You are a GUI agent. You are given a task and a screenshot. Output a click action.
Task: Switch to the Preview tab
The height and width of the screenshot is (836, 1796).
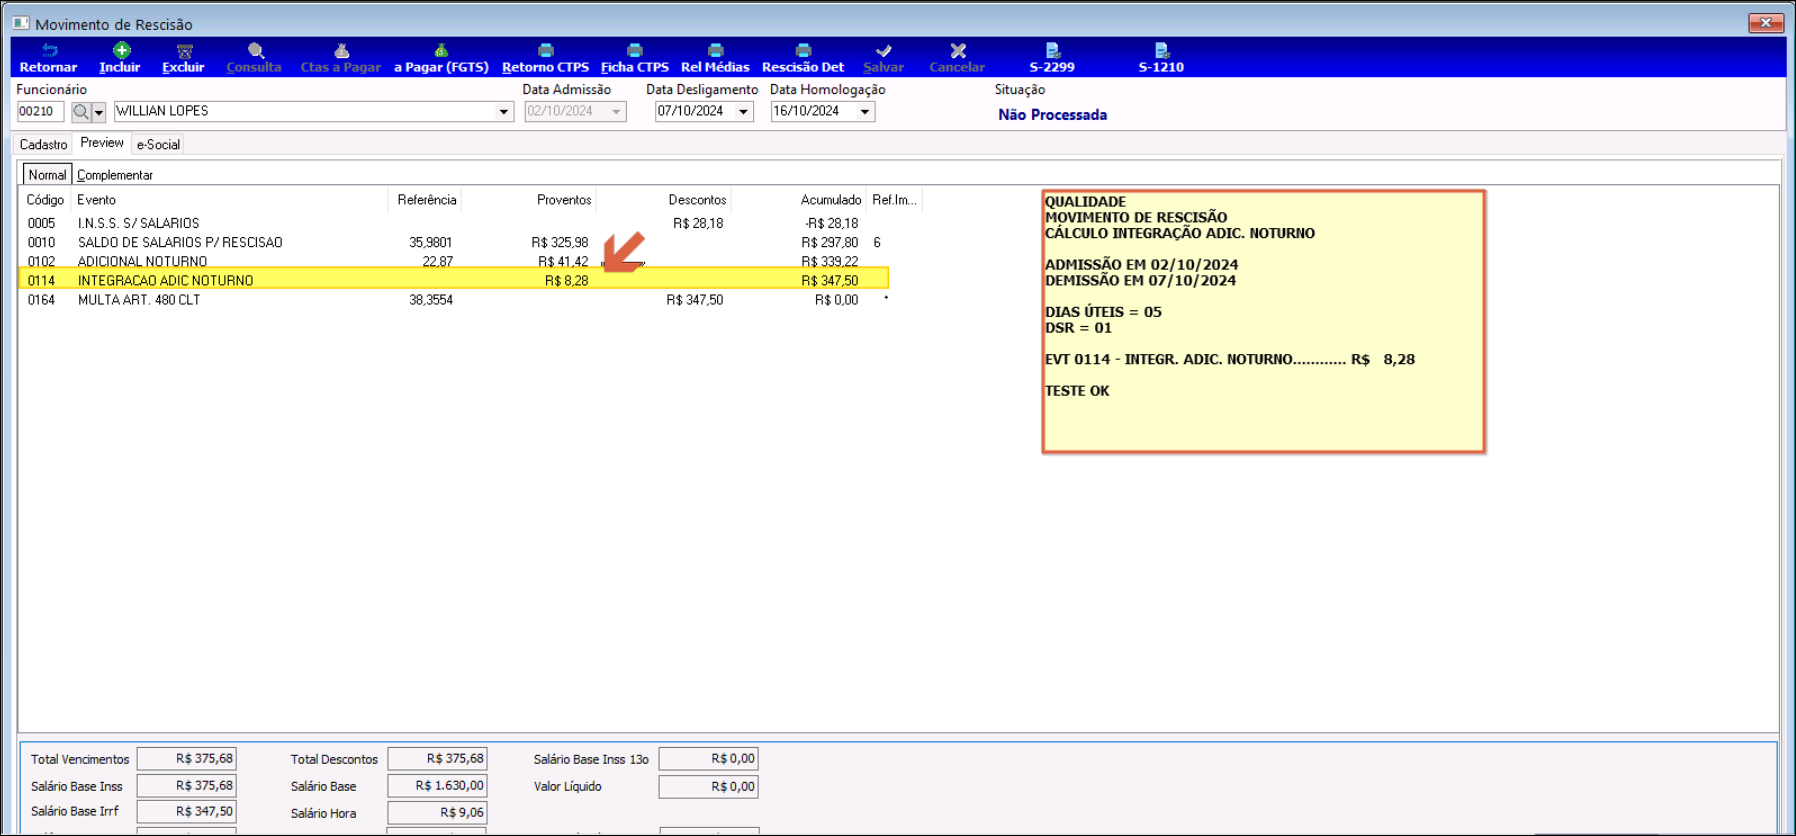(x=102, y=143)
